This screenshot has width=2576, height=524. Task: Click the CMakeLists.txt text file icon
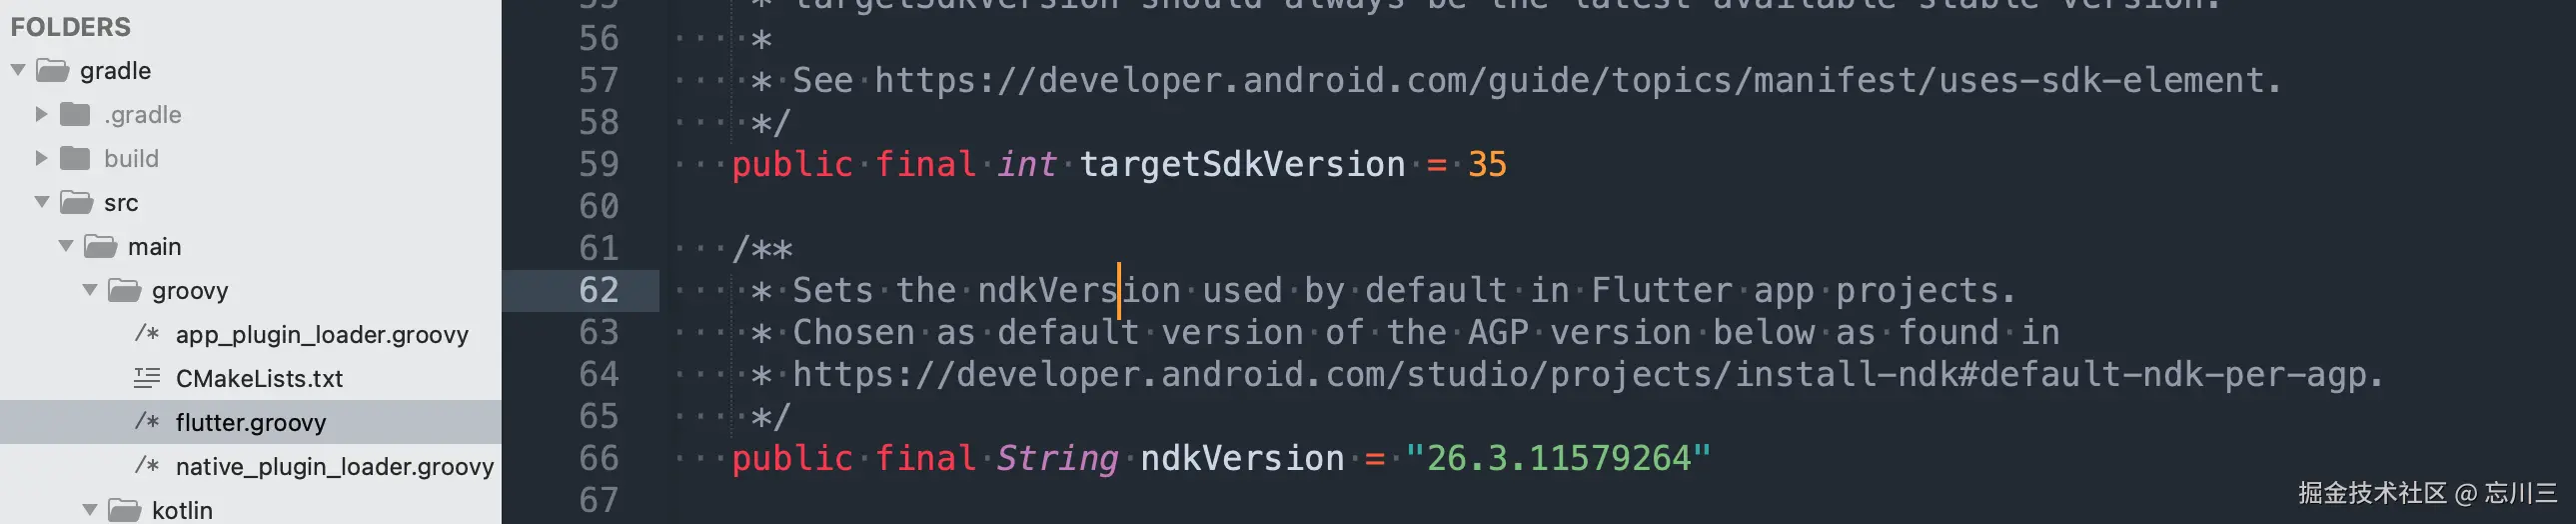147,378
